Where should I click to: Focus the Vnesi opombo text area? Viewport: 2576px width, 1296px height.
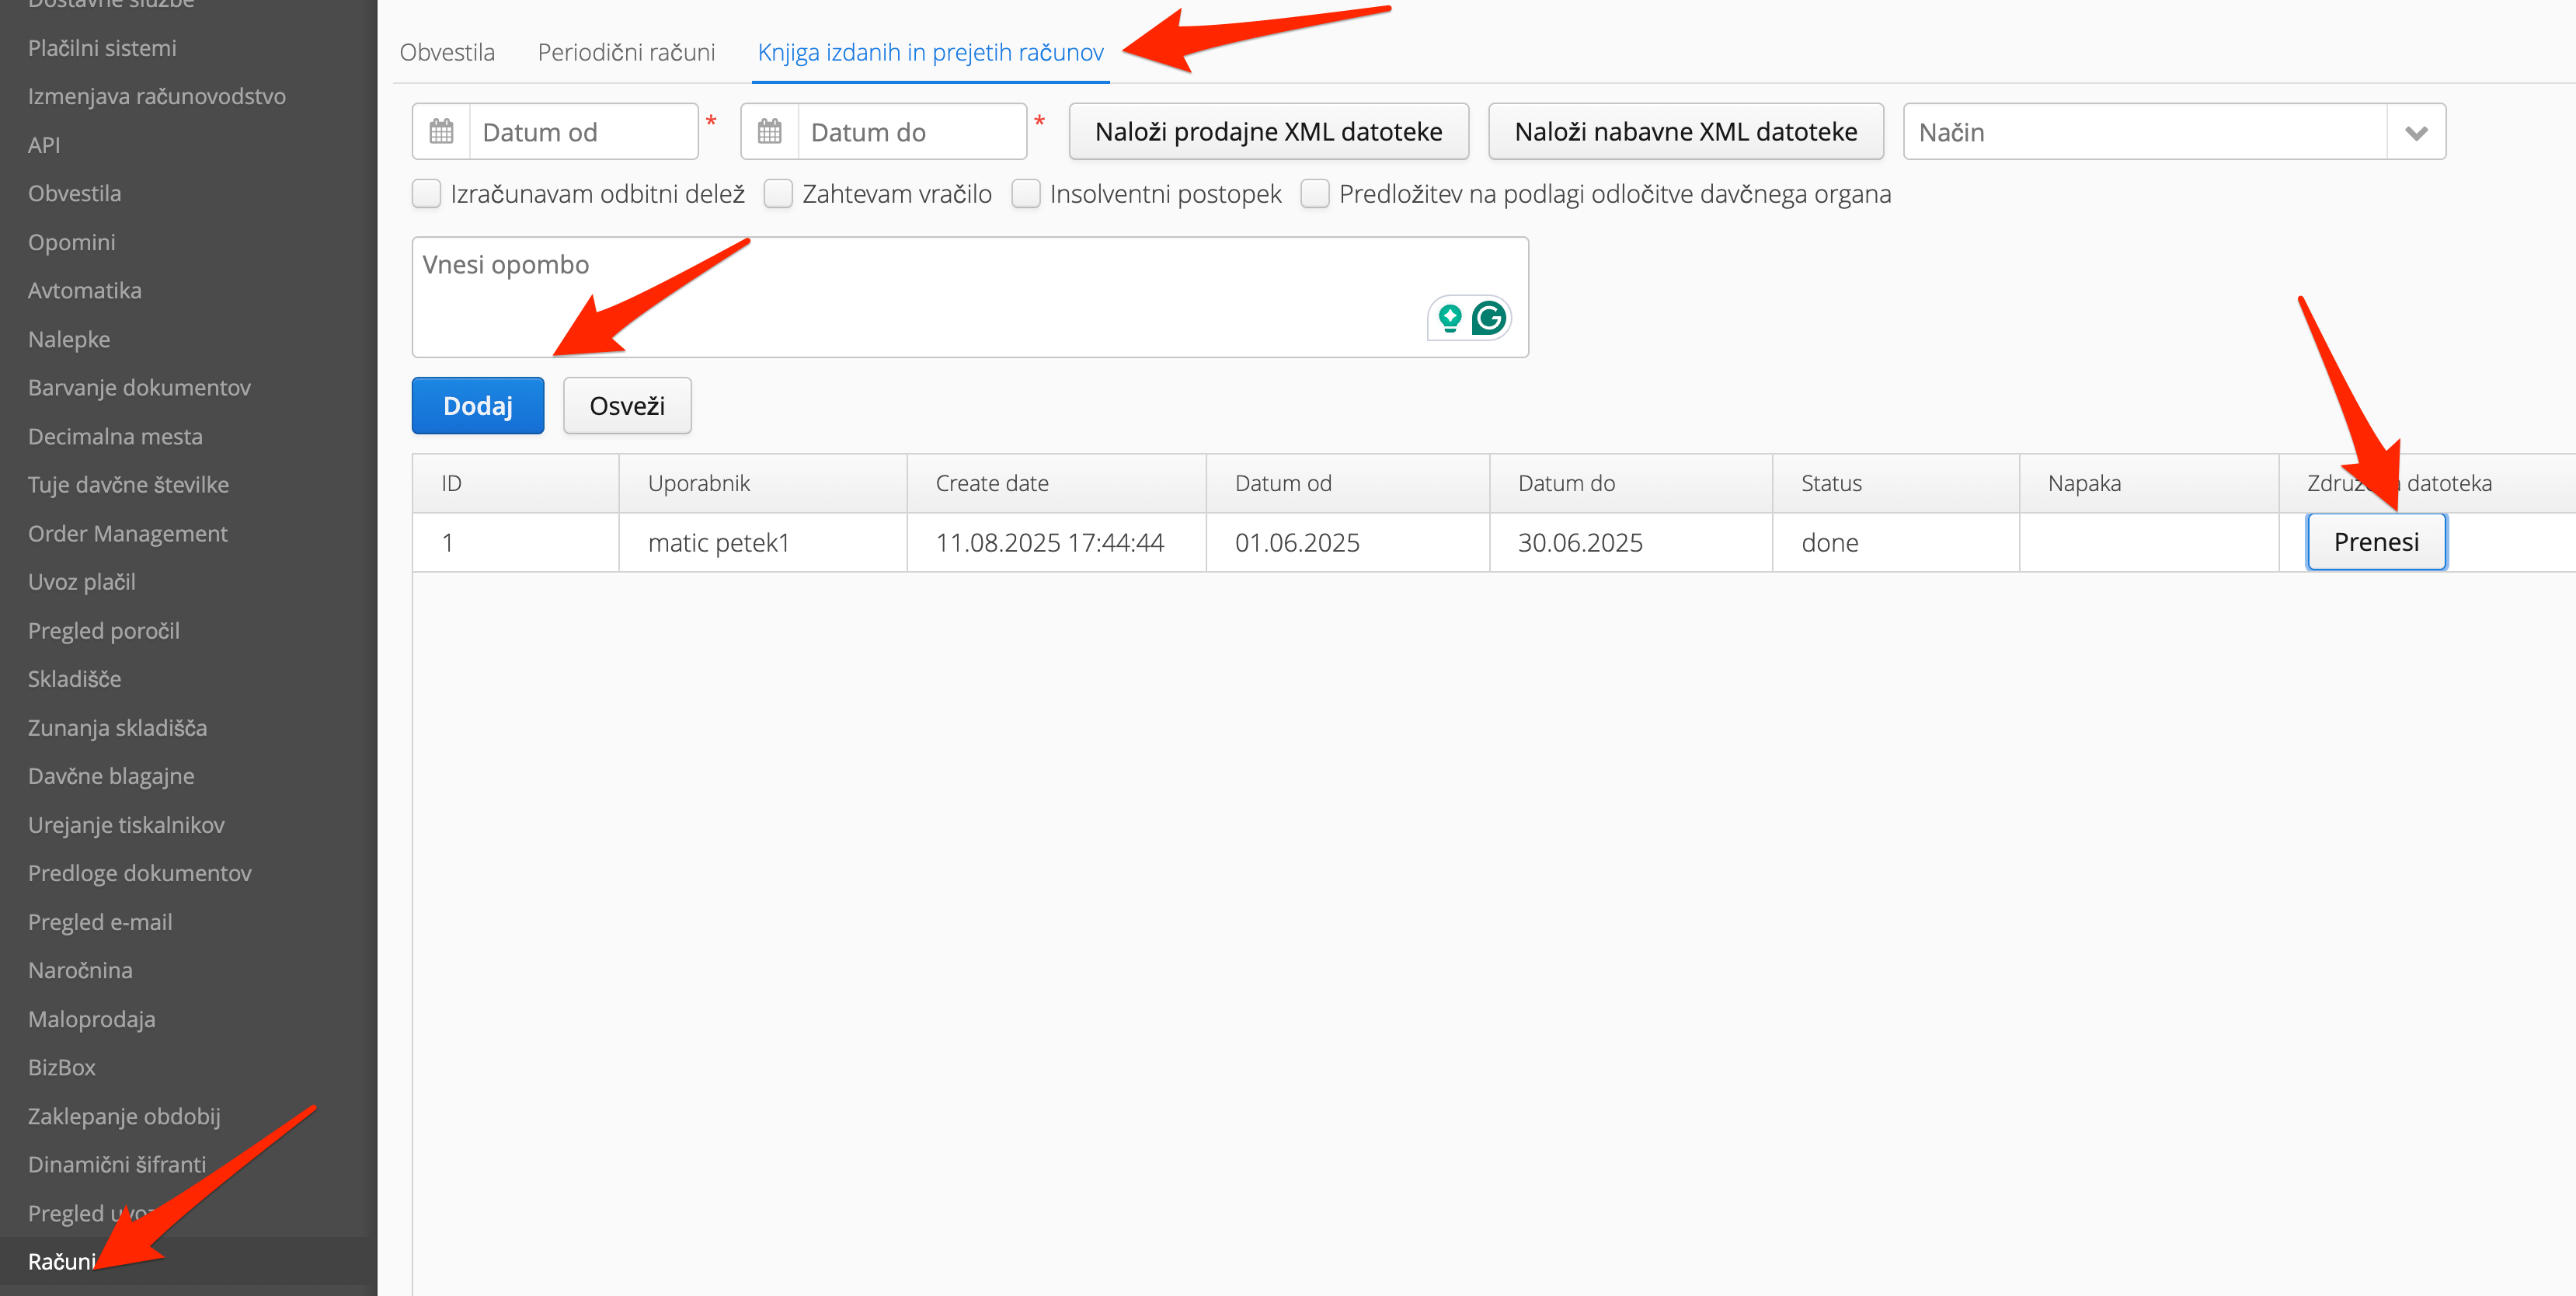[900, 296]
